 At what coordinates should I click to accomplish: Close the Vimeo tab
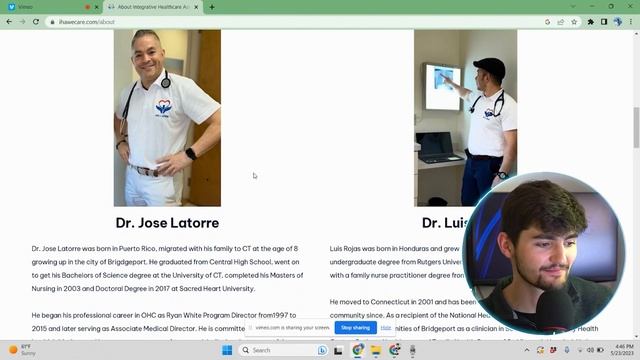click(x=97, y=7)
